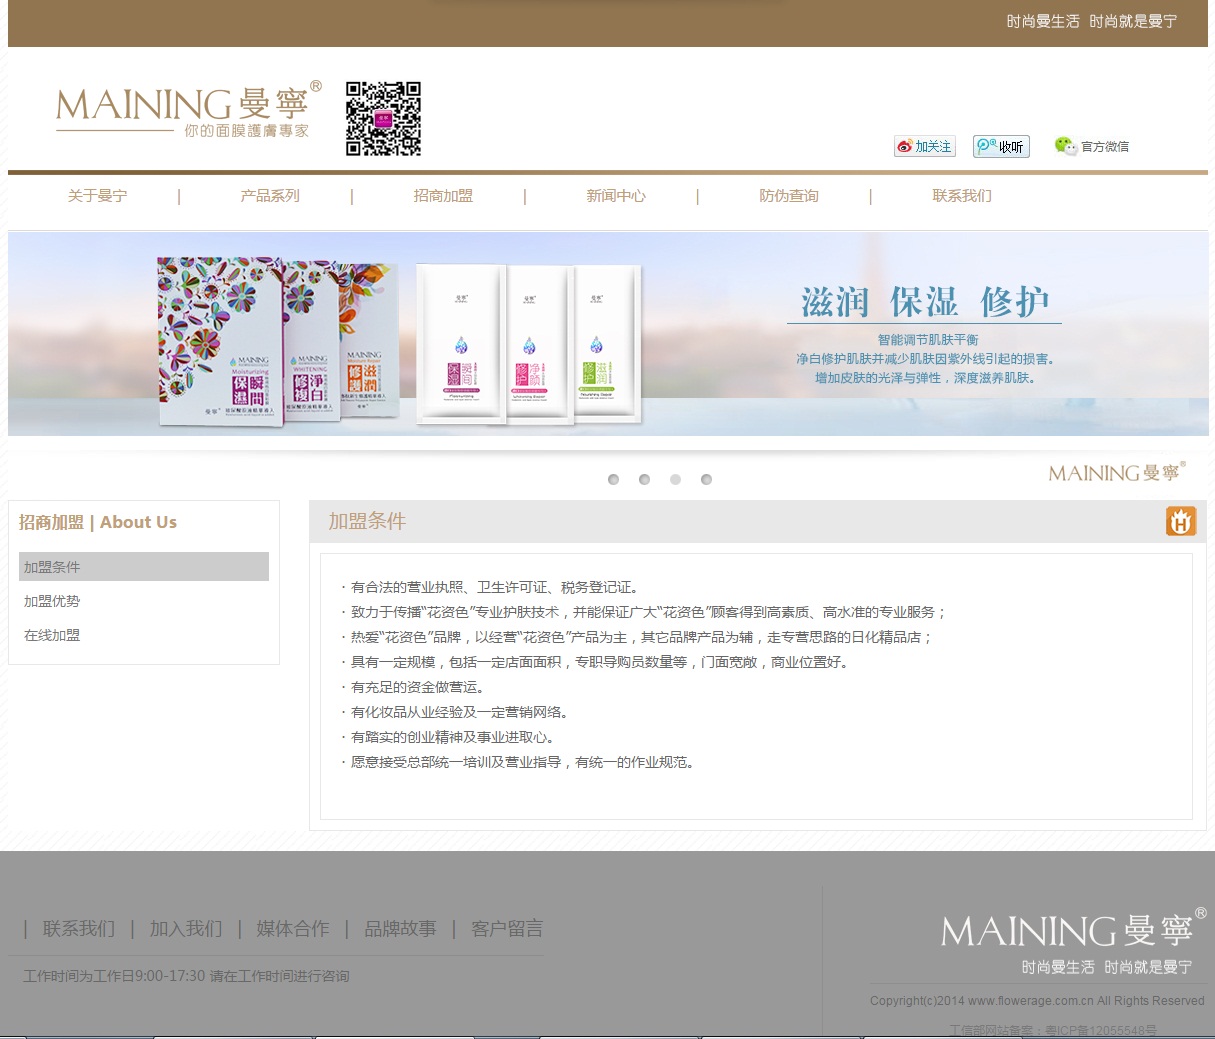The image size is (1215, 1039).
Task: Click the QR code image
Action: coord(383,119)
